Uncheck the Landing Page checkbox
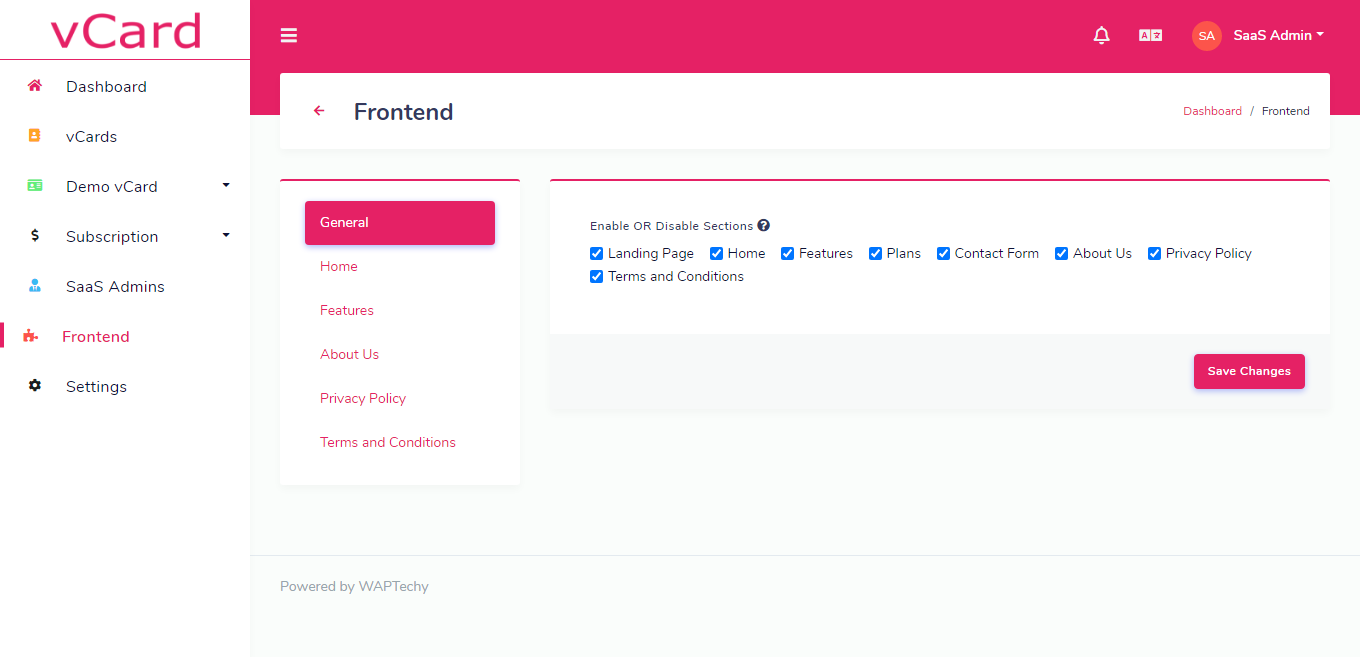 point(597,254)
